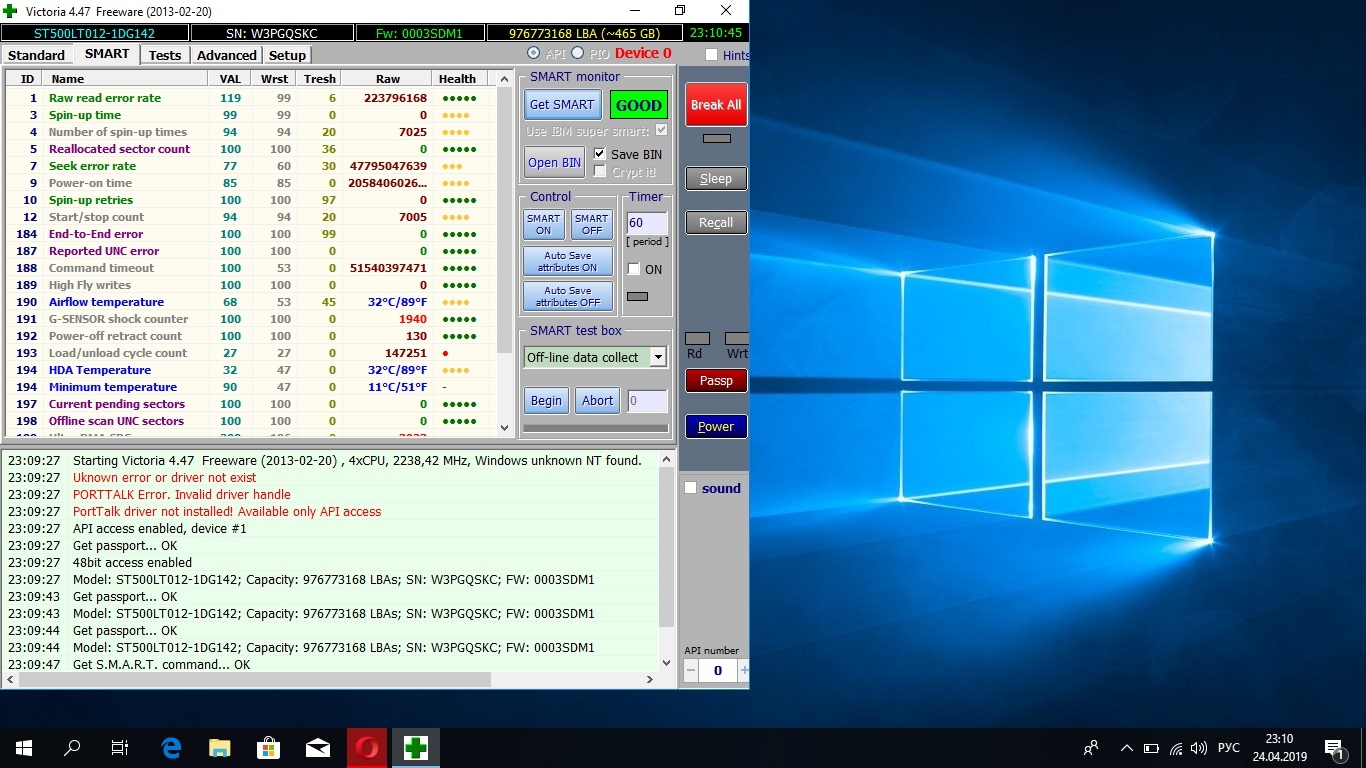
Task: Click the Get SMART button
Action: tap(562, 104)
